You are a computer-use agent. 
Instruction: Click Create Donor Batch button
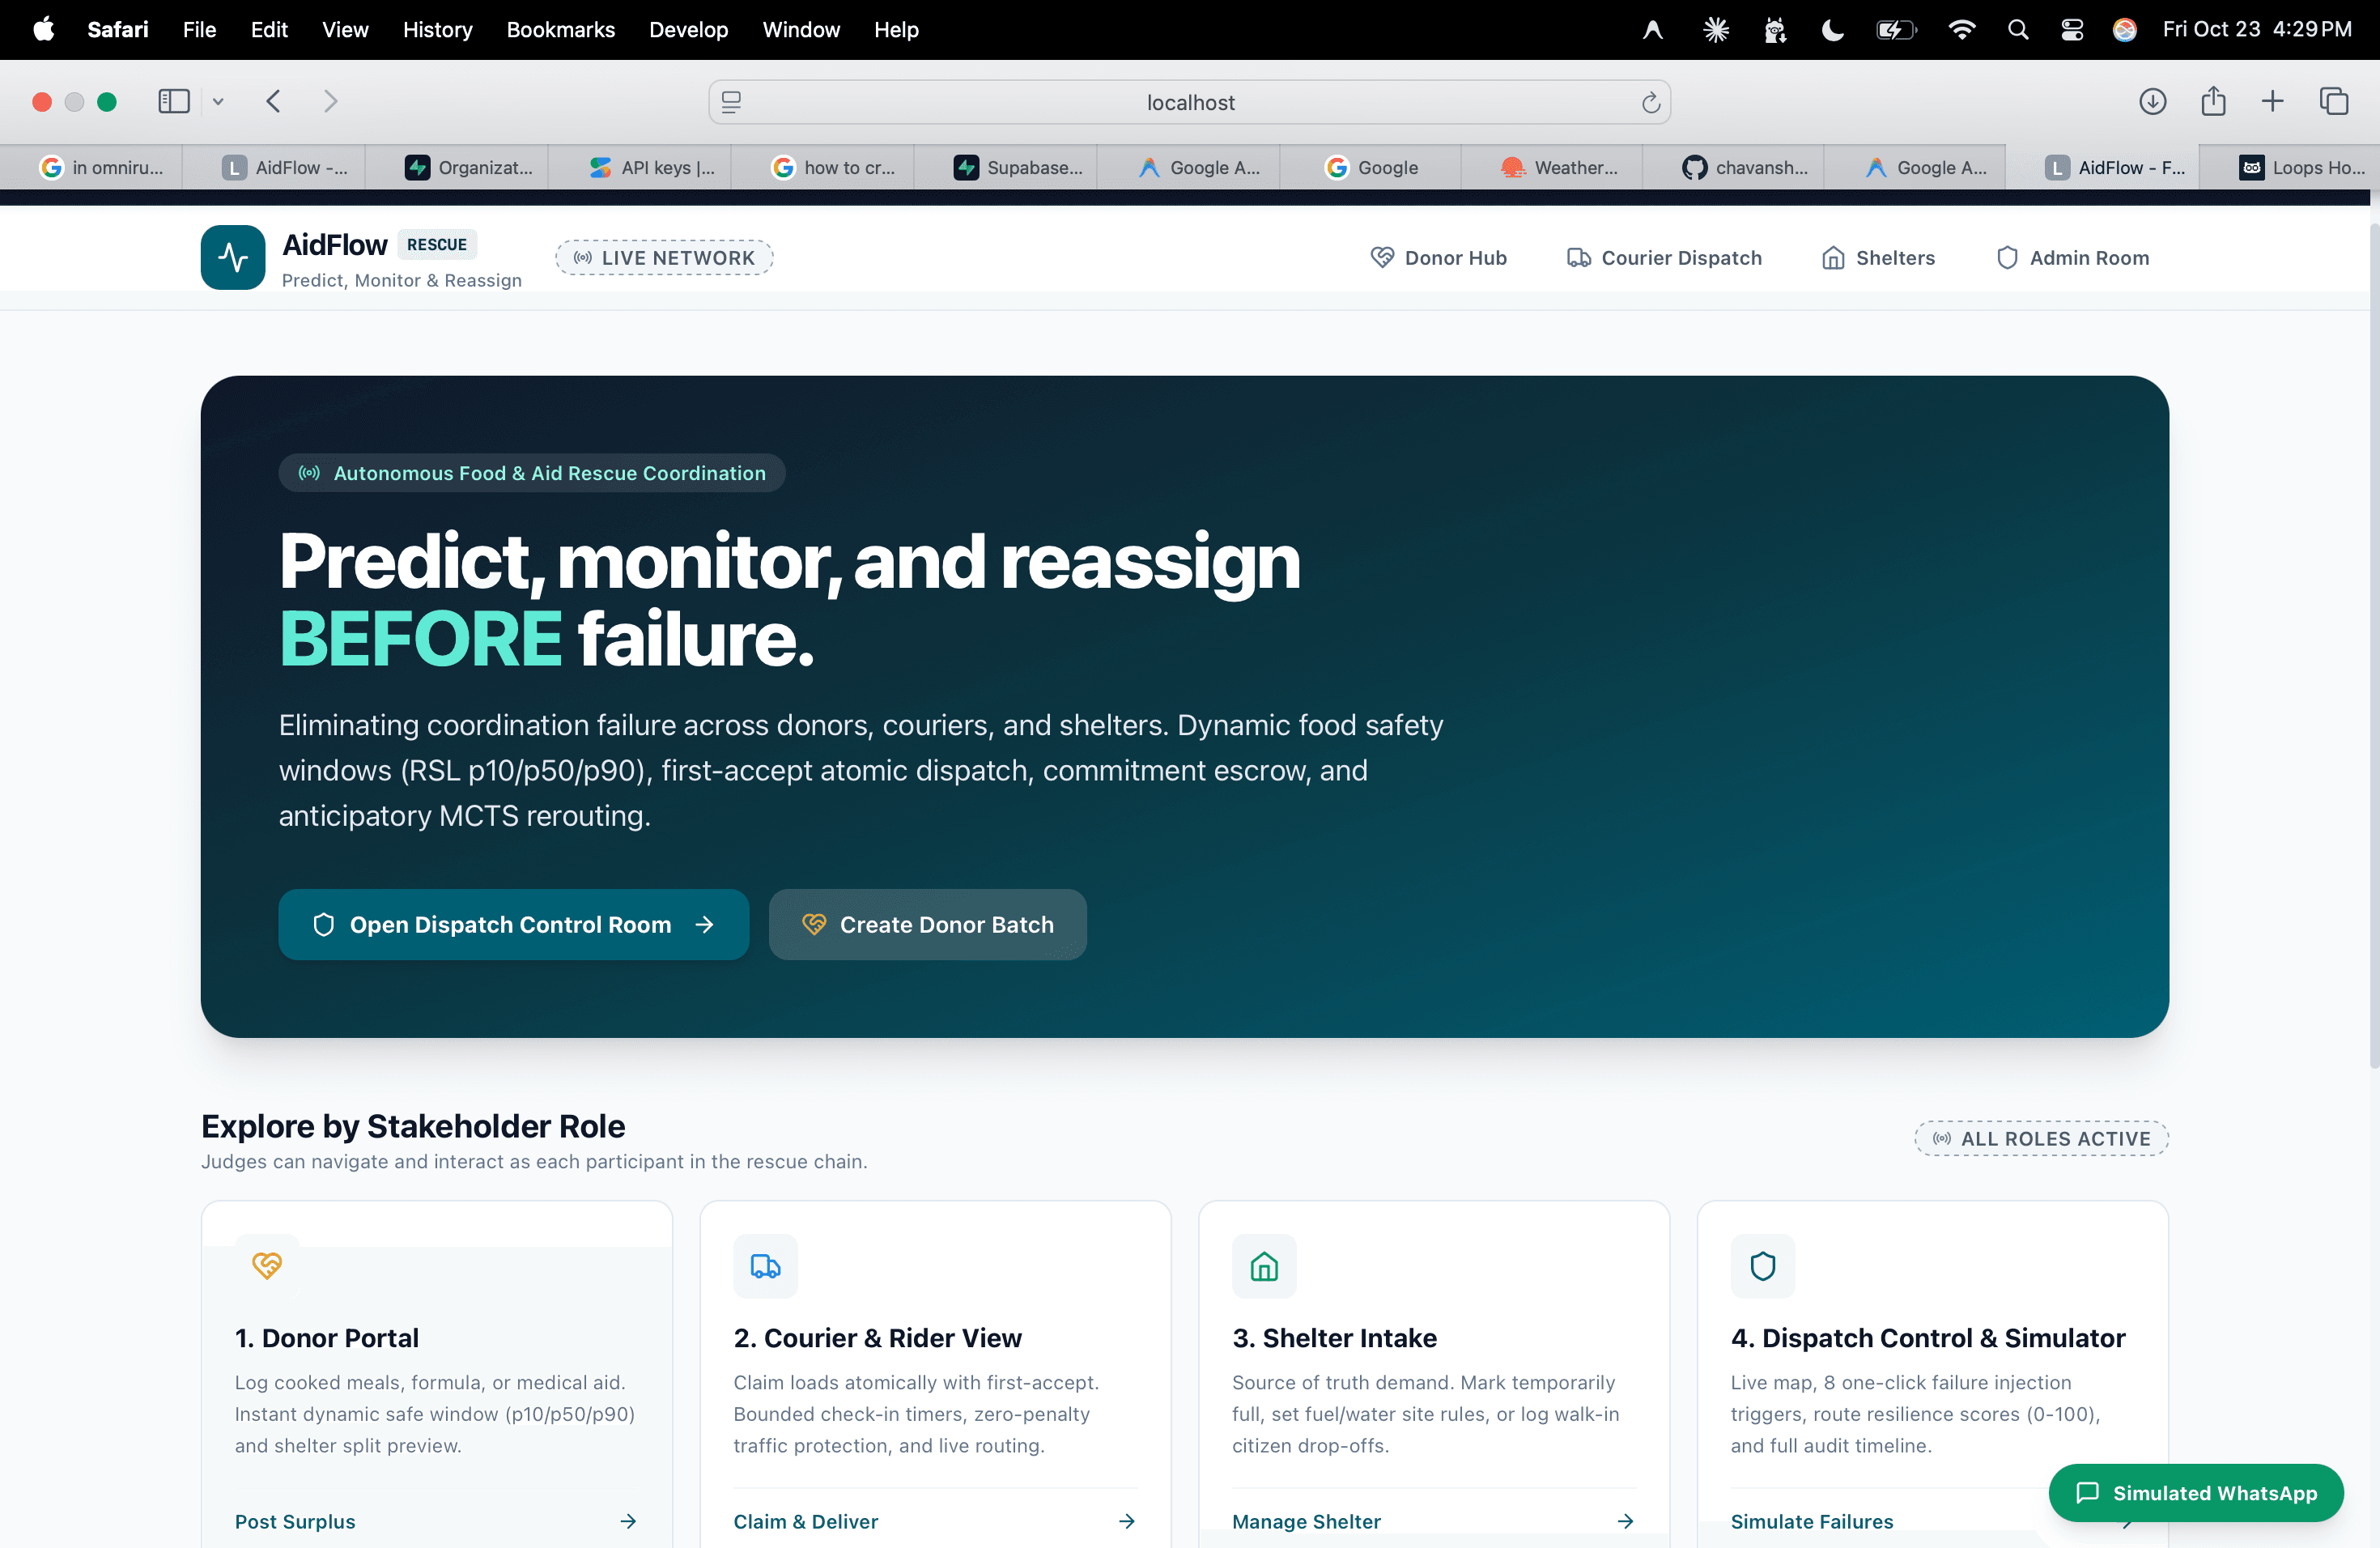click(927, 924)
